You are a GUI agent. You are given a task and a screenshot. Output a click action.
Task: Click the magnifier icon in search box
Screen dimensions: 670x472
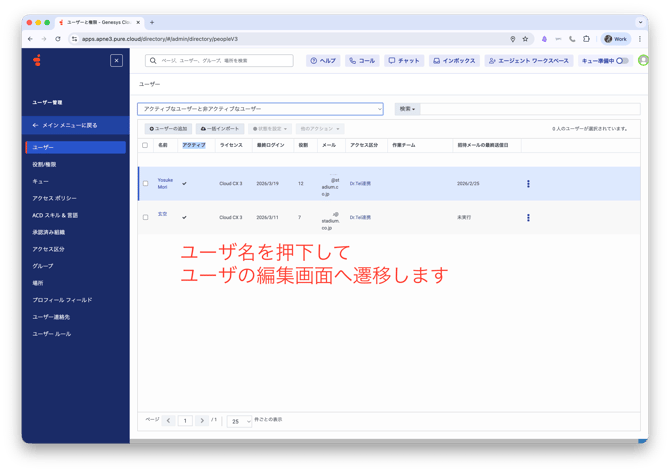click(153, 61)
